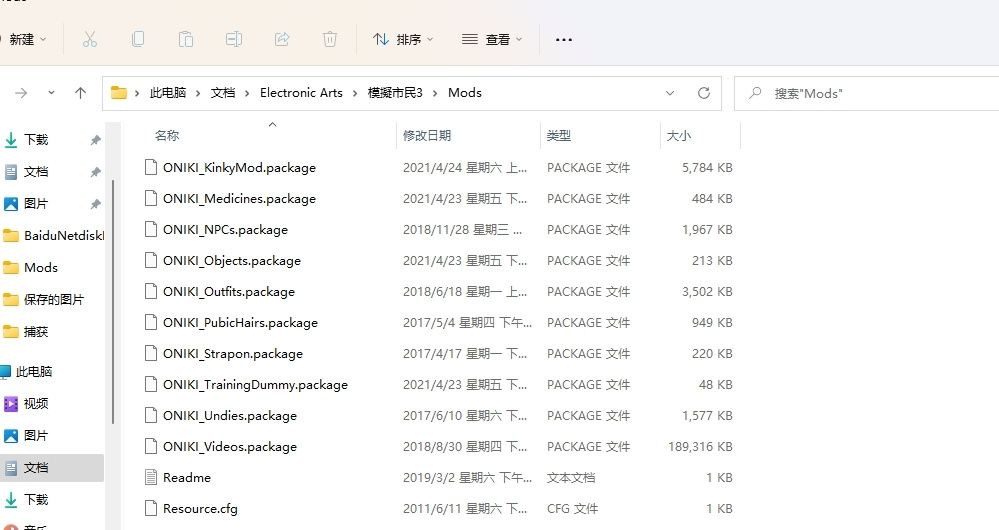Image resolution: width=999 pixels, height=530 pixels.
Task: Open BaiduNetdisk folder in sidebar
Action: coord(54,236)
